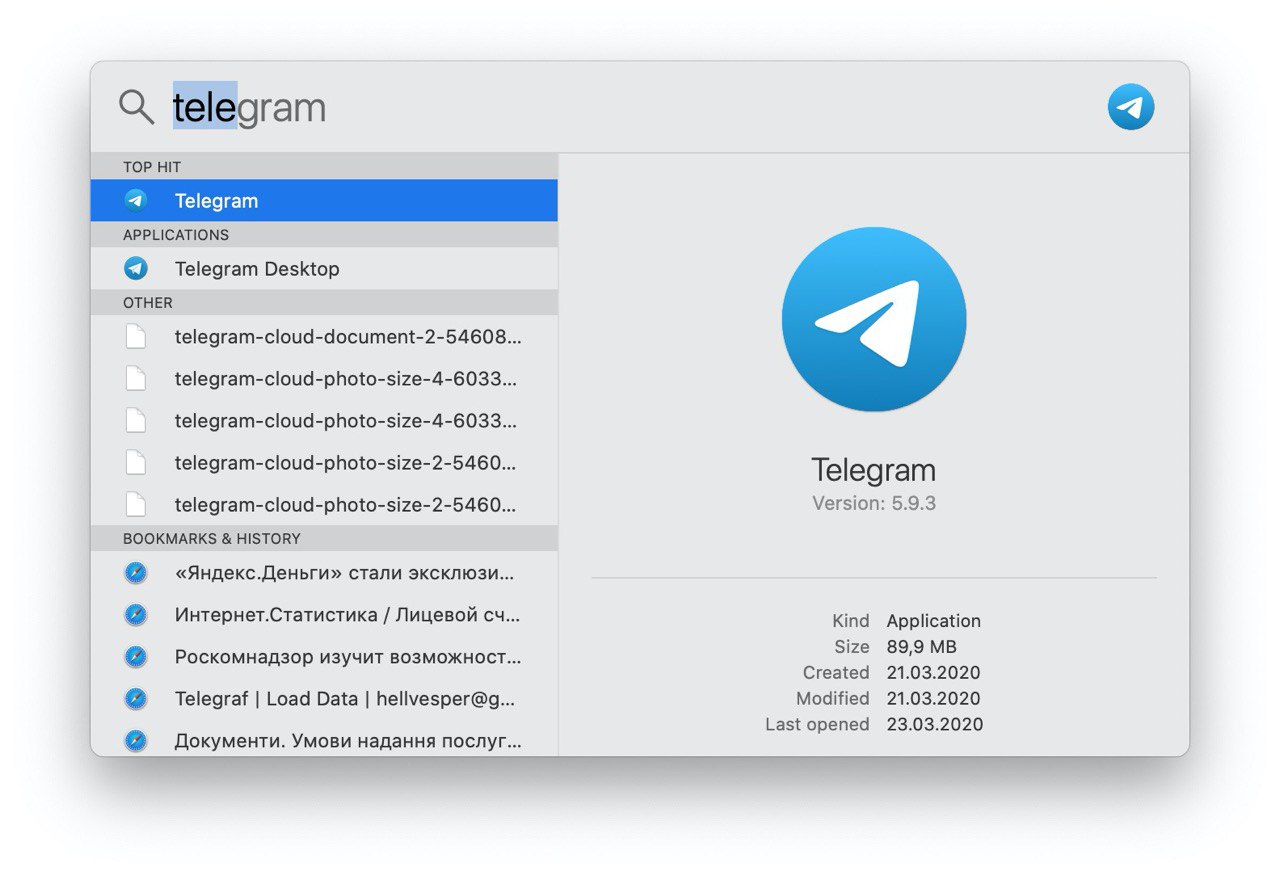Open the Интернет.Статистика / Лицевой сч bookmark

click(x=324, y=615)
